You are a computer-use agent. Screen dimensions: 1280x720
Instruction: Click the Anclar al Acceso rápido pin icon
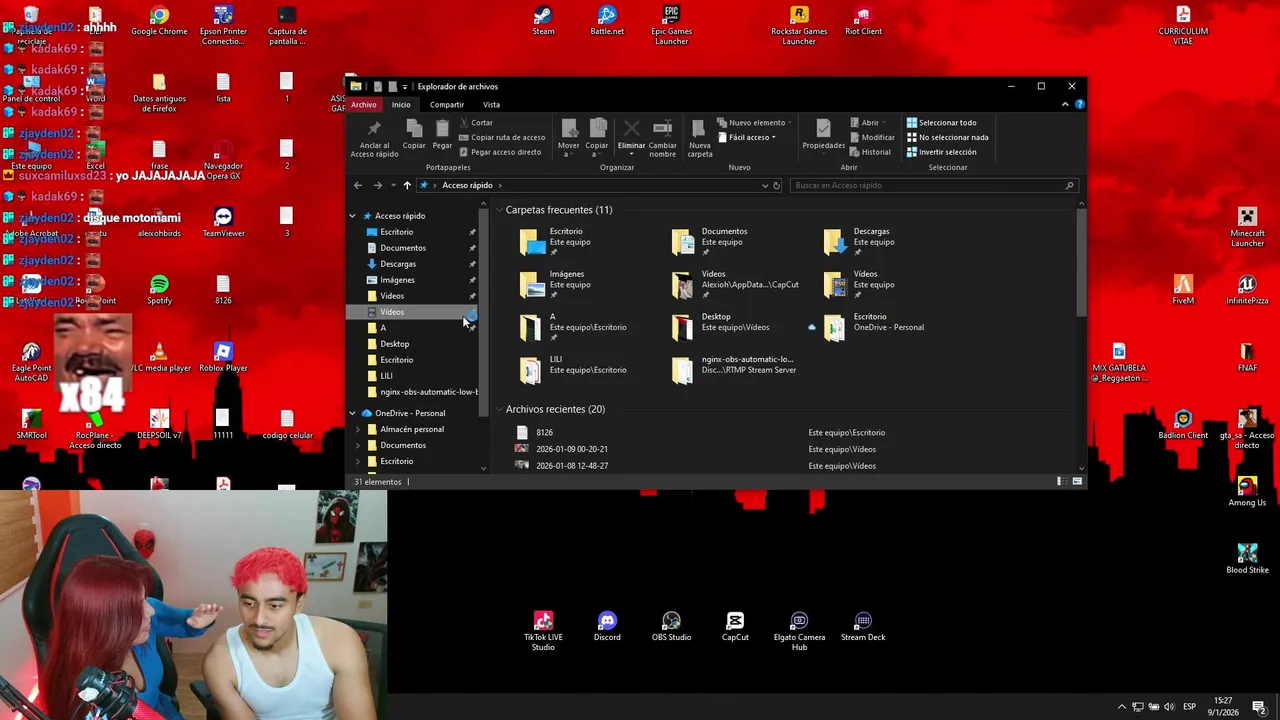click(x=374, y=129)
